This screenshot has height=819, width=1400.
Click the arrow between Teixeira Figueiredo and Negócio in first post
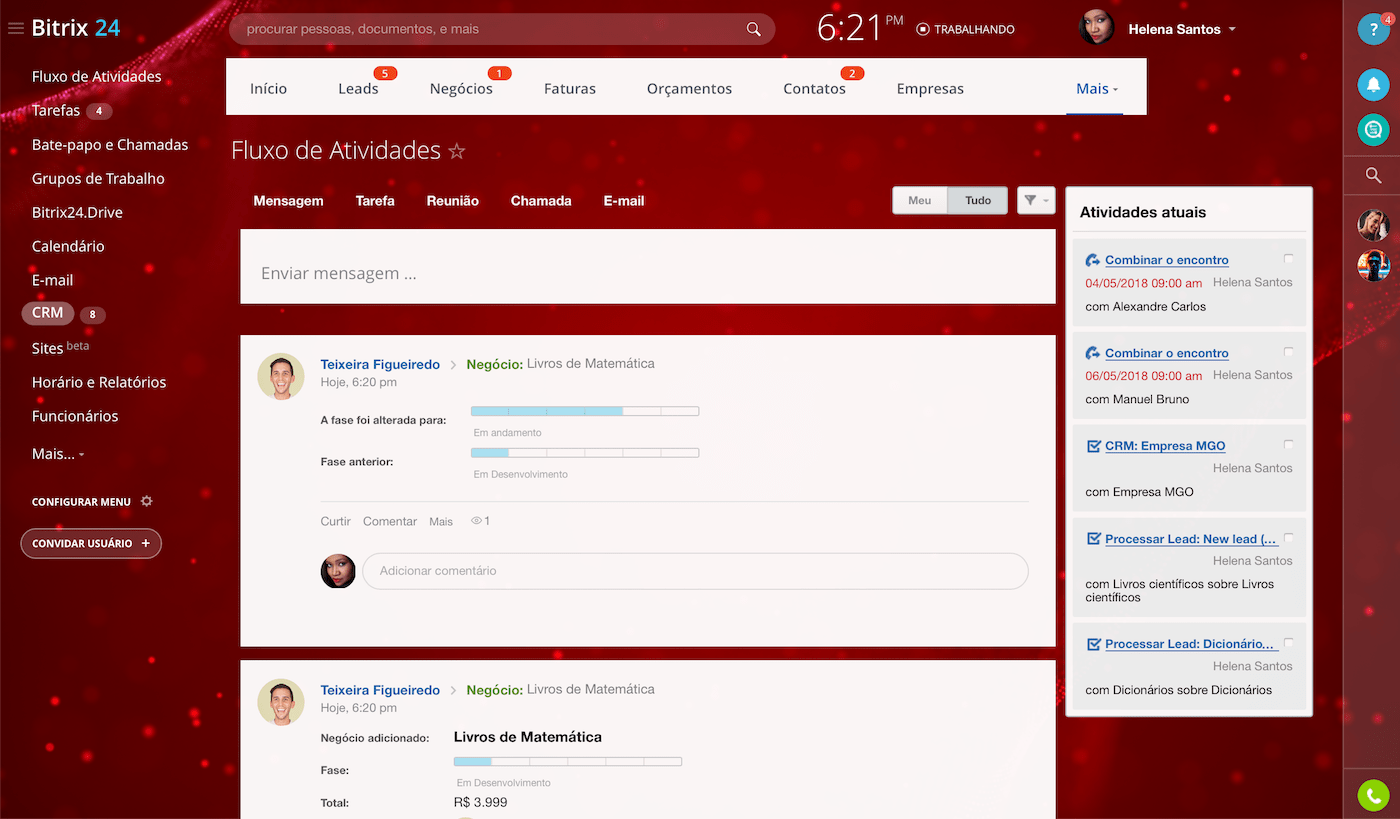pos(453,365)
